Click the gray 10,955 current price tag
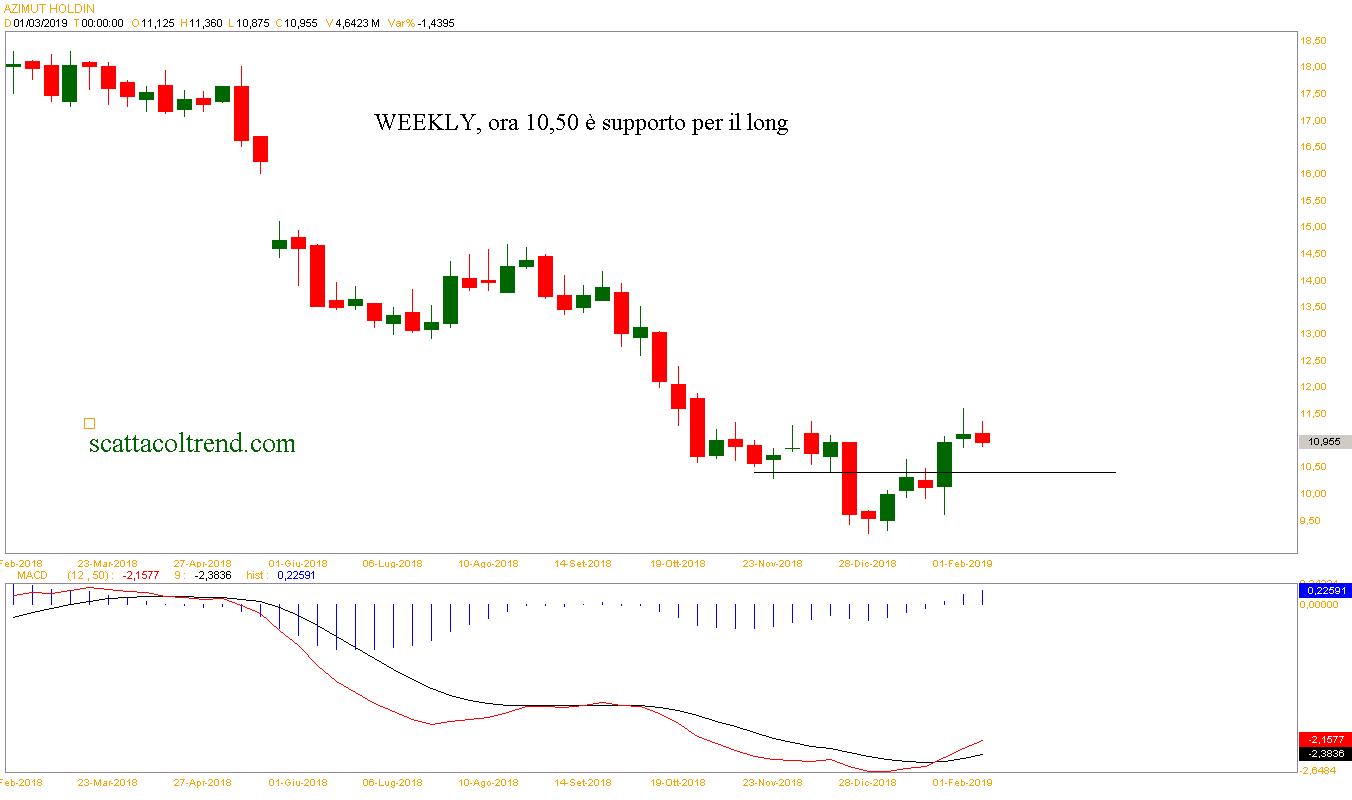 coord(1324,442)
